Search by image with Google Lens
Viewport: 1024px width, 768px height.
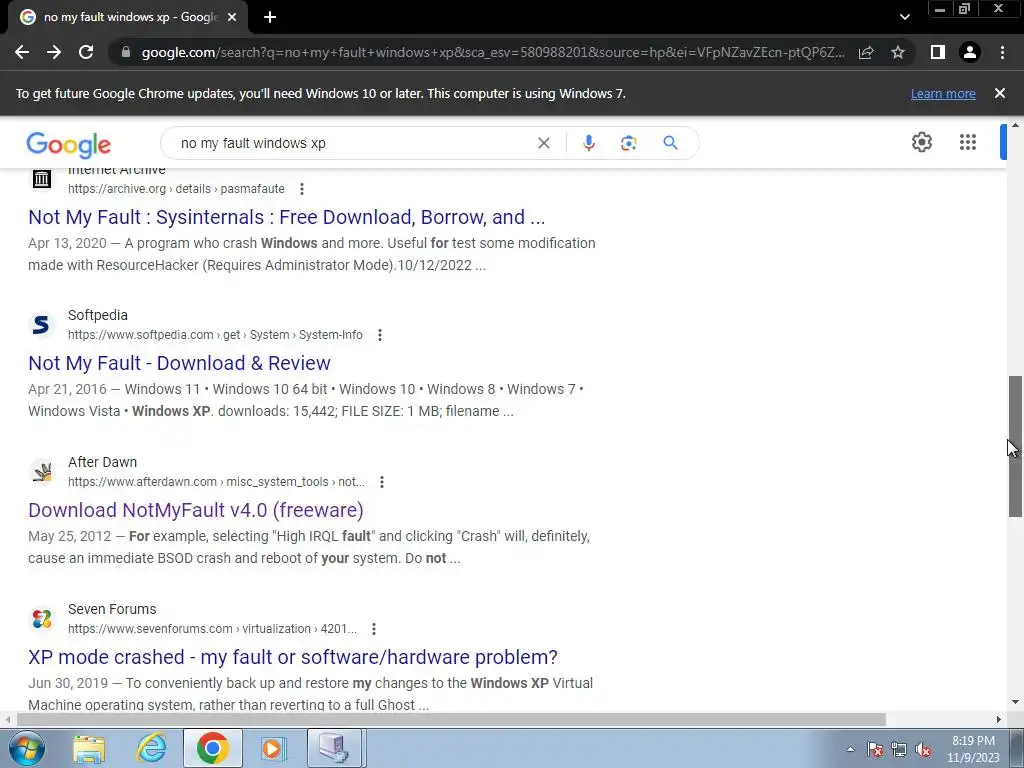(x=628, y=143)
